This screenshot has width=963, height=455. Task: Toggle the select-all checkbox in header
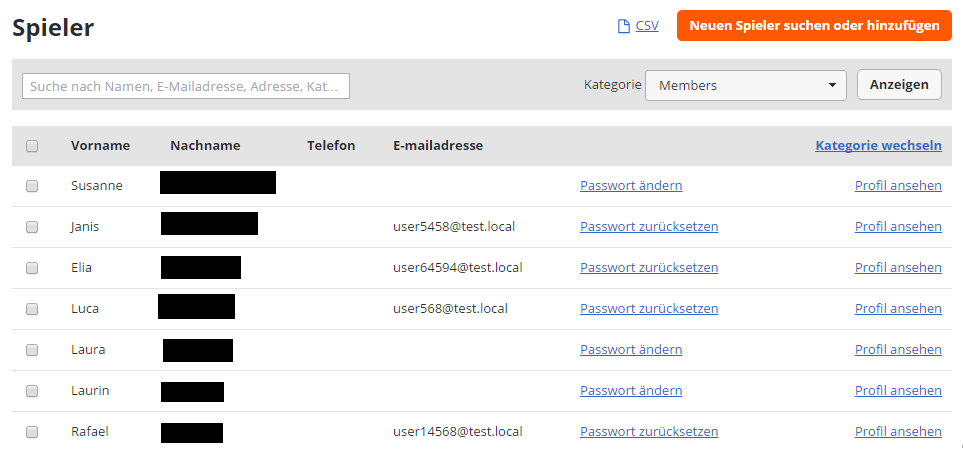tap(32, 146)
